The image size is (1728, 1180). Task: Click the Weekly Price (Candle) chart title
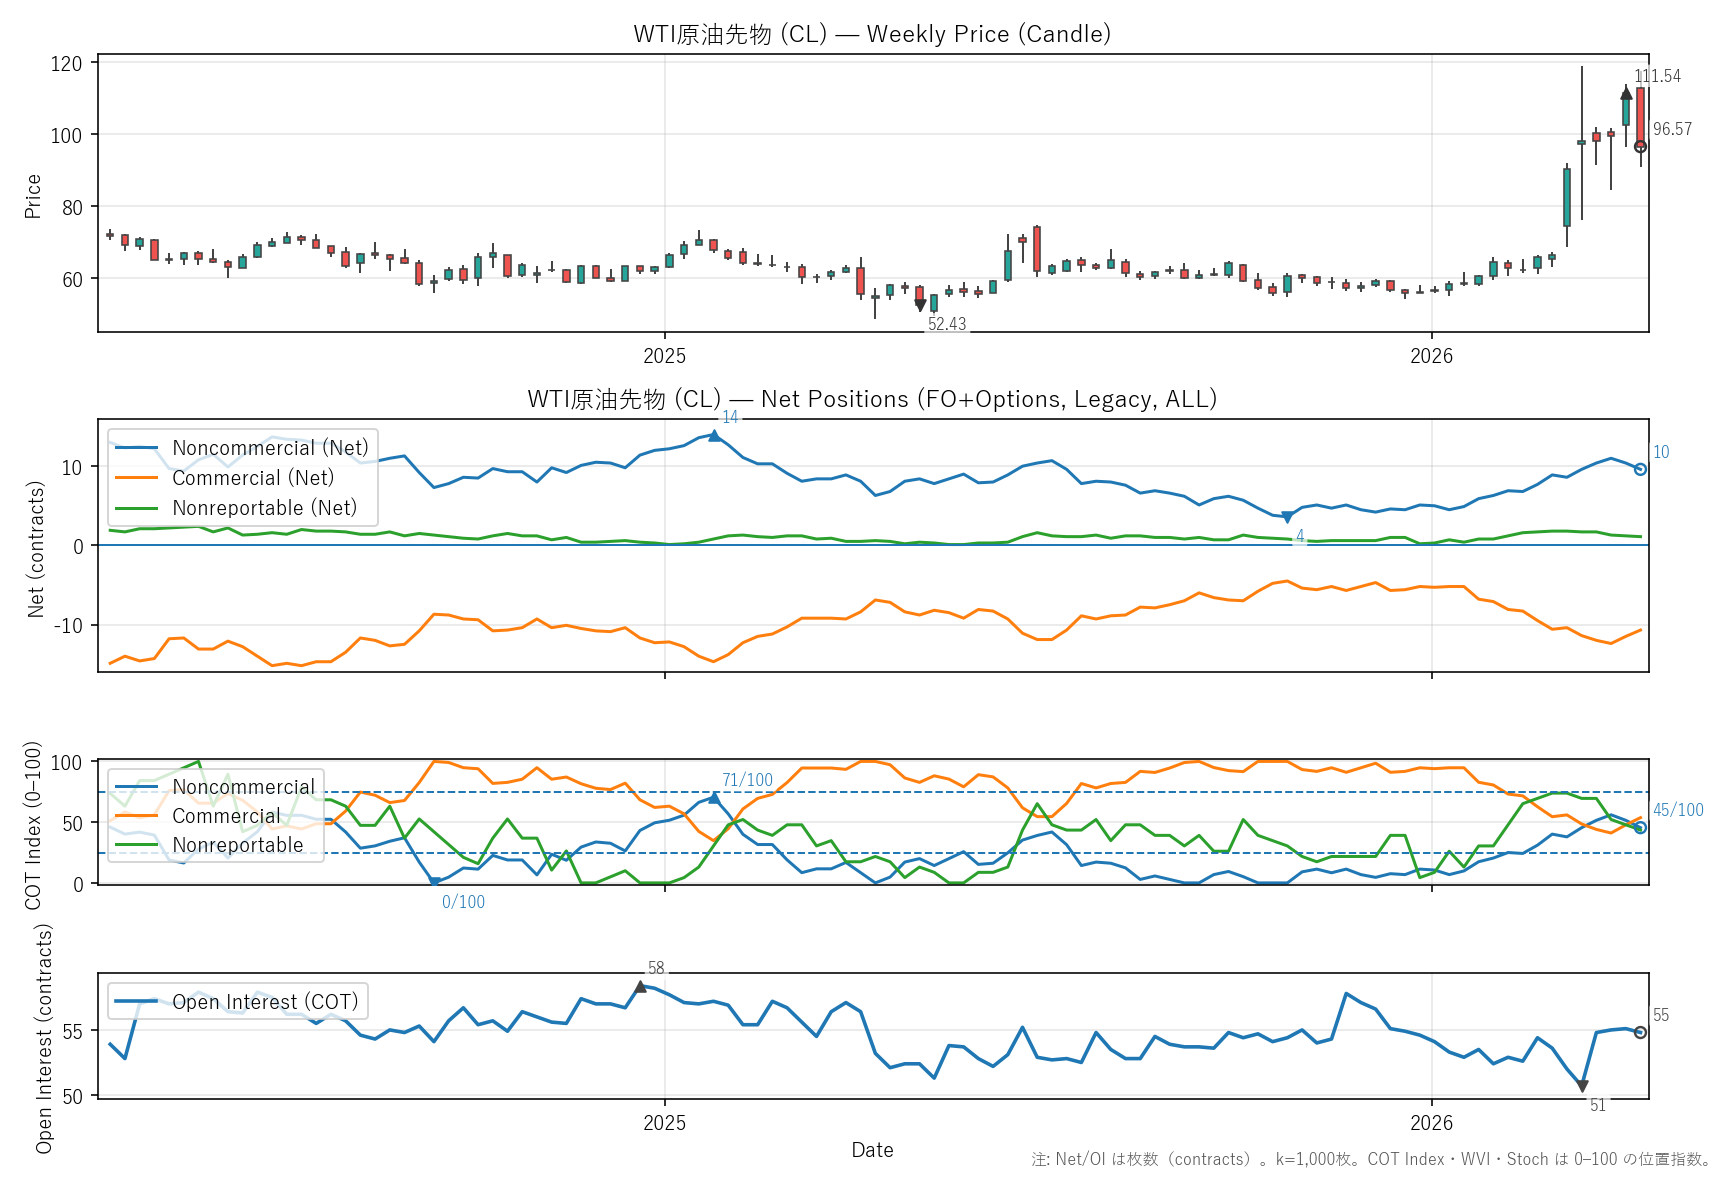tap(872, 34)
